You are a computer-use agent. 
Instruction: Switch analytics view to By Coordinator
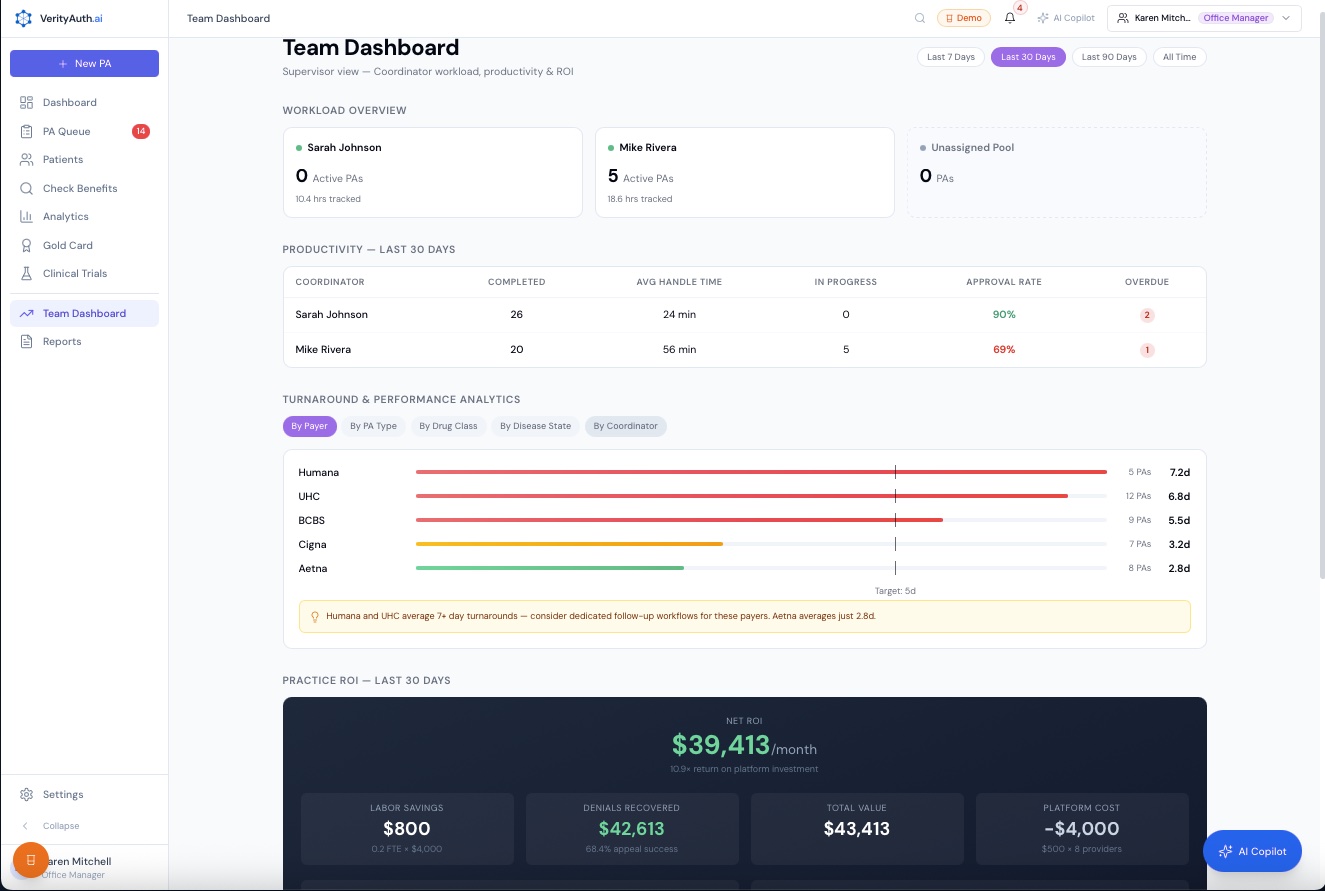pyautogui.click(x=625, y=426)
